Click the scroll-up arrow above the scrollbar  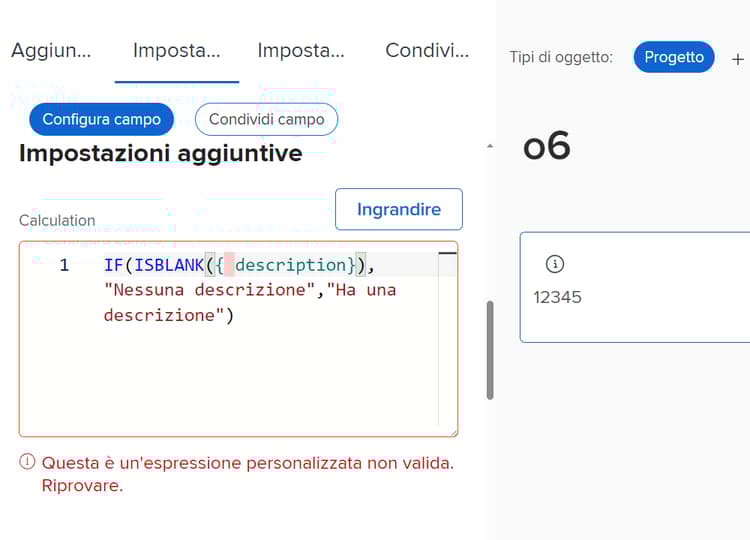click(490, 146)
